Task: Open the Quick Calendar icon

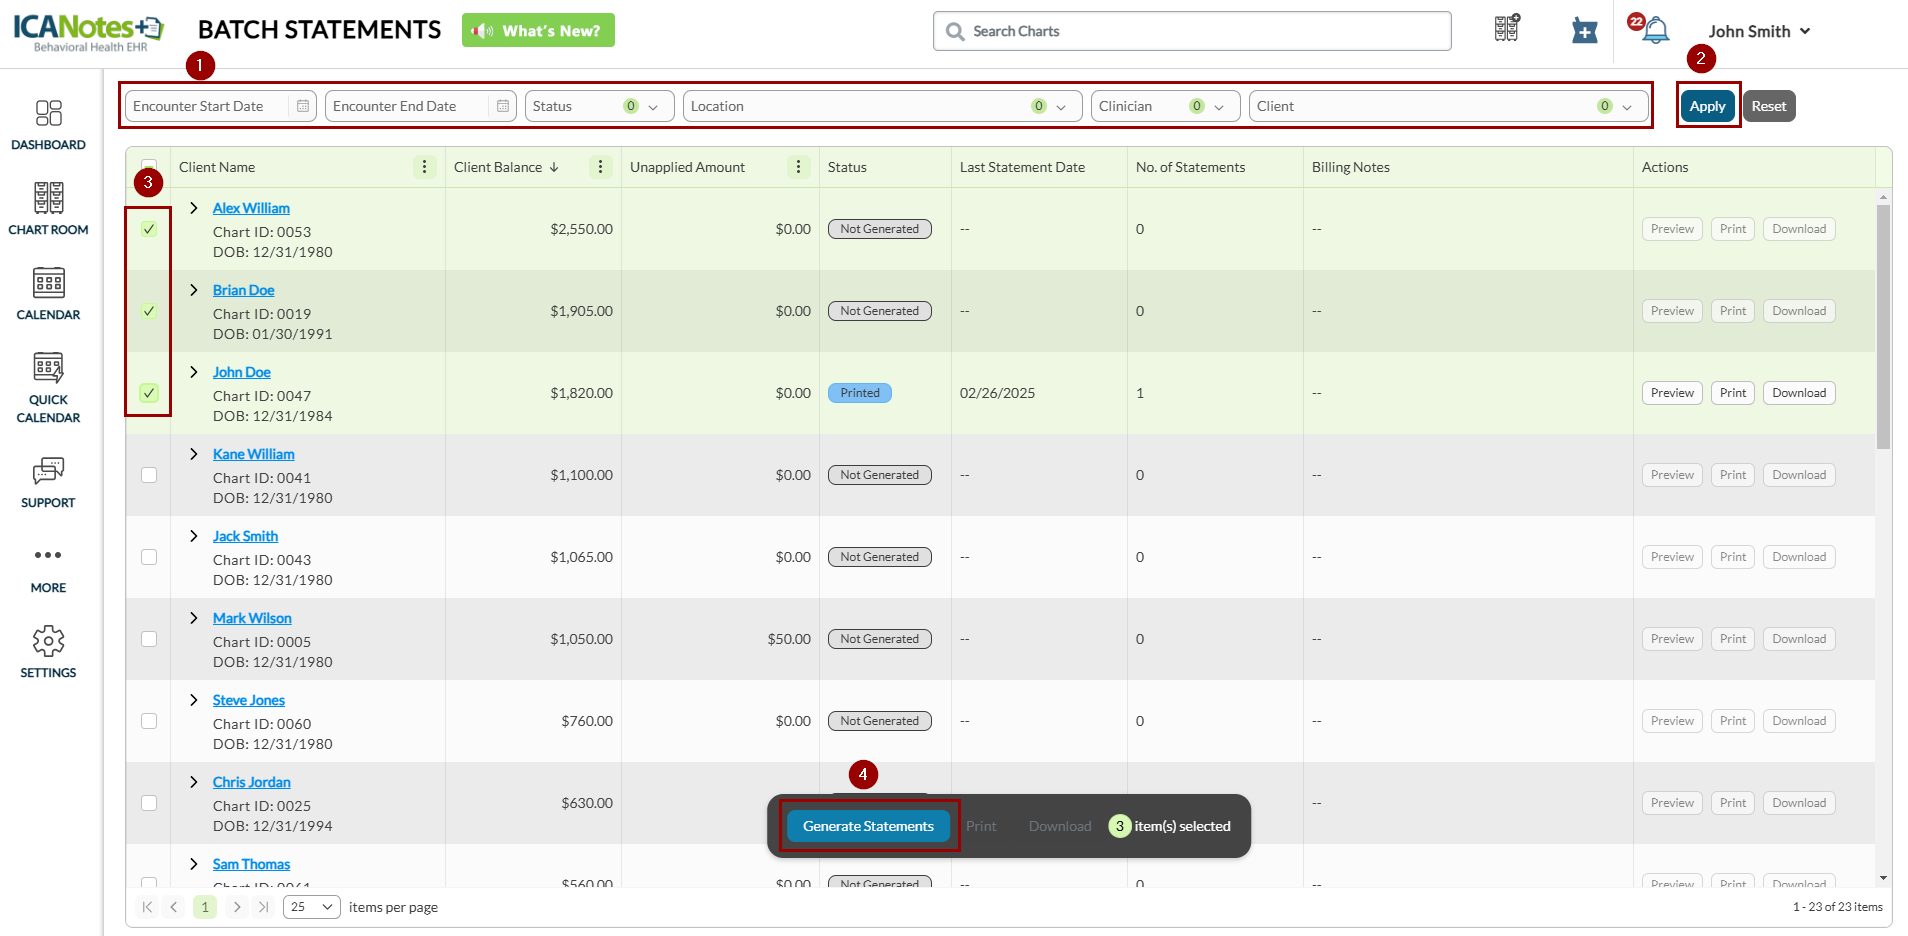Action: 48,369
